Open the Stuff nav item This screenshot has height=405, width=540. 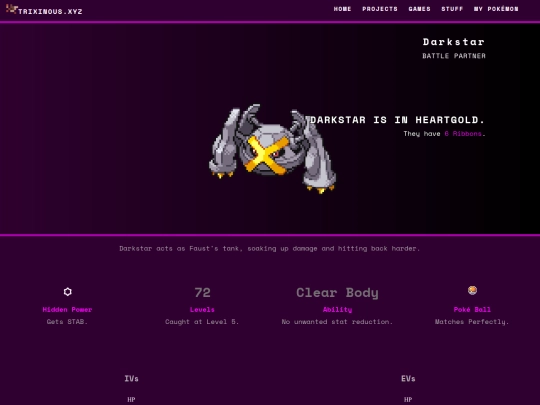tap(452, 9)
